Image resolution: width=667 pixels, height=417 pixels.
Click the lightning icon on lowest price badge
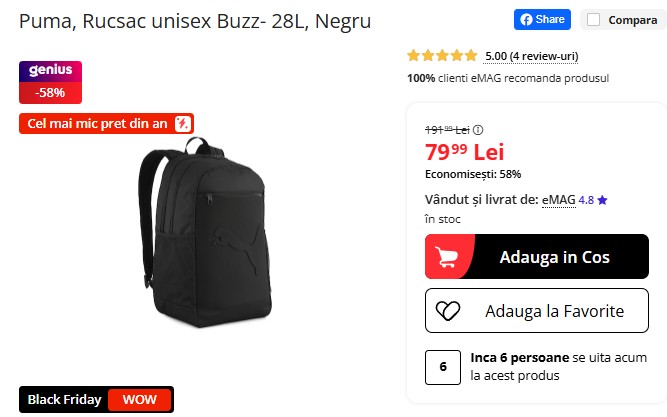pos(183,124)
